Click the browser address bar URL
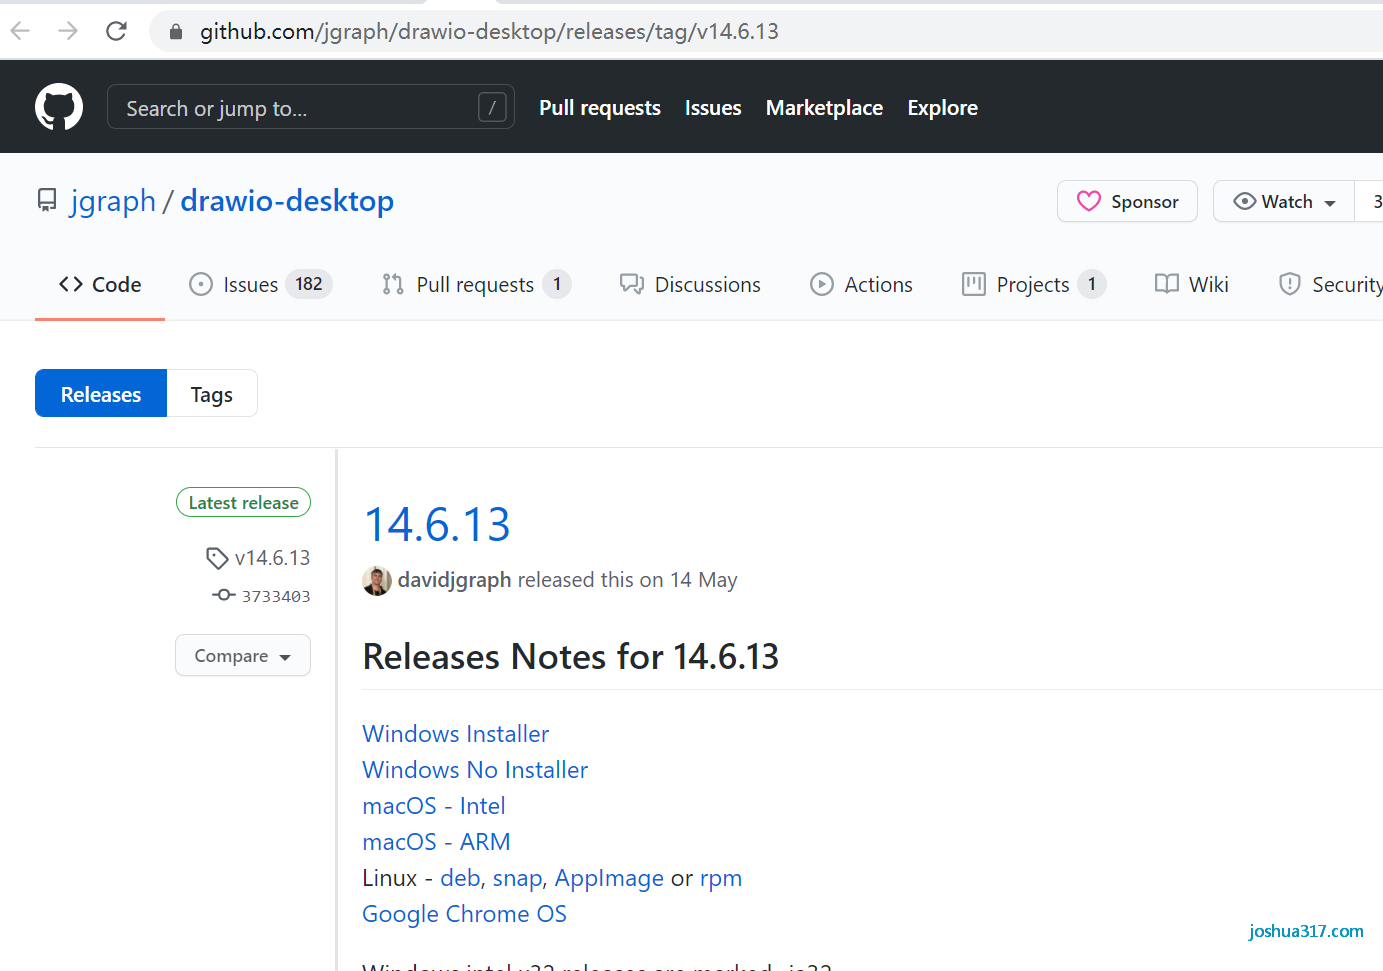Viewport: 1383px width, 971px height. click(x=489, y=31)
